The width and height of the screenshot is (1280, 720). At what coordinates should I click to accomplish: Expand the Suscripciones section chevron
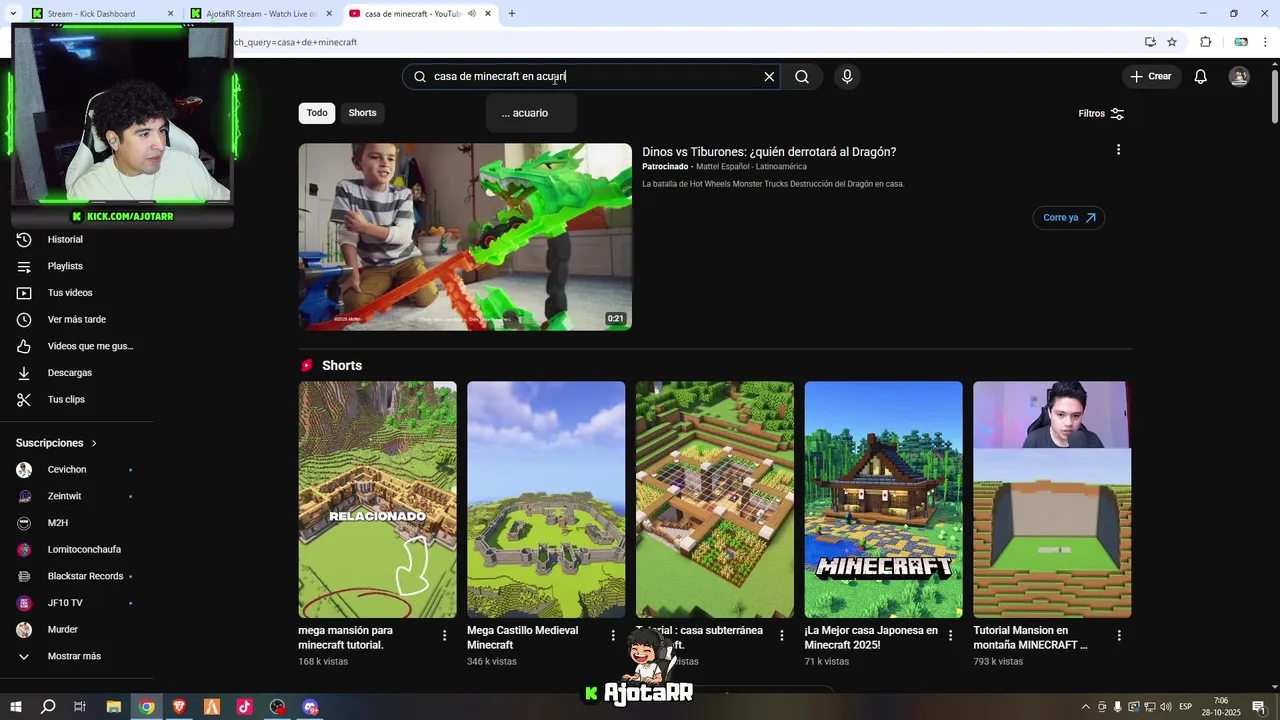[x=94, y=443]
